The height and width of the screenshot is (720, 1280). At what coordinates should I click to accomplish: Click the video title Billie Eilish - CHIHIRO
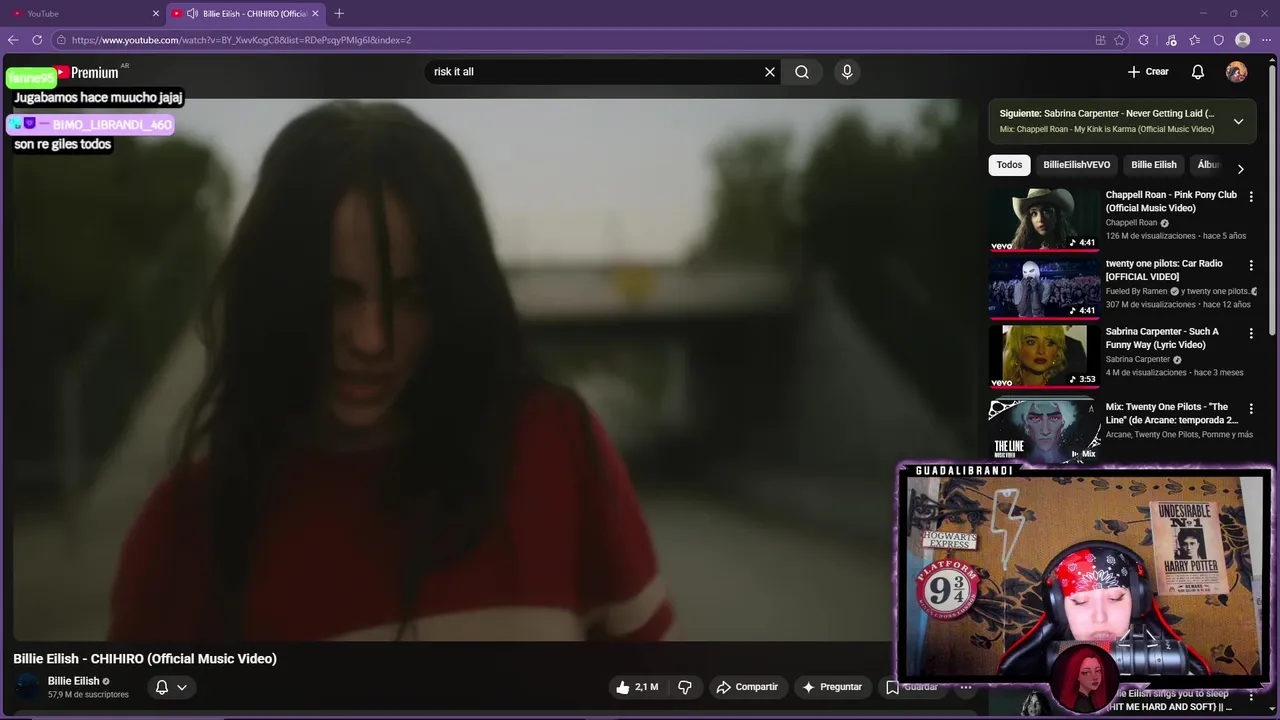(x=145, y=658)
